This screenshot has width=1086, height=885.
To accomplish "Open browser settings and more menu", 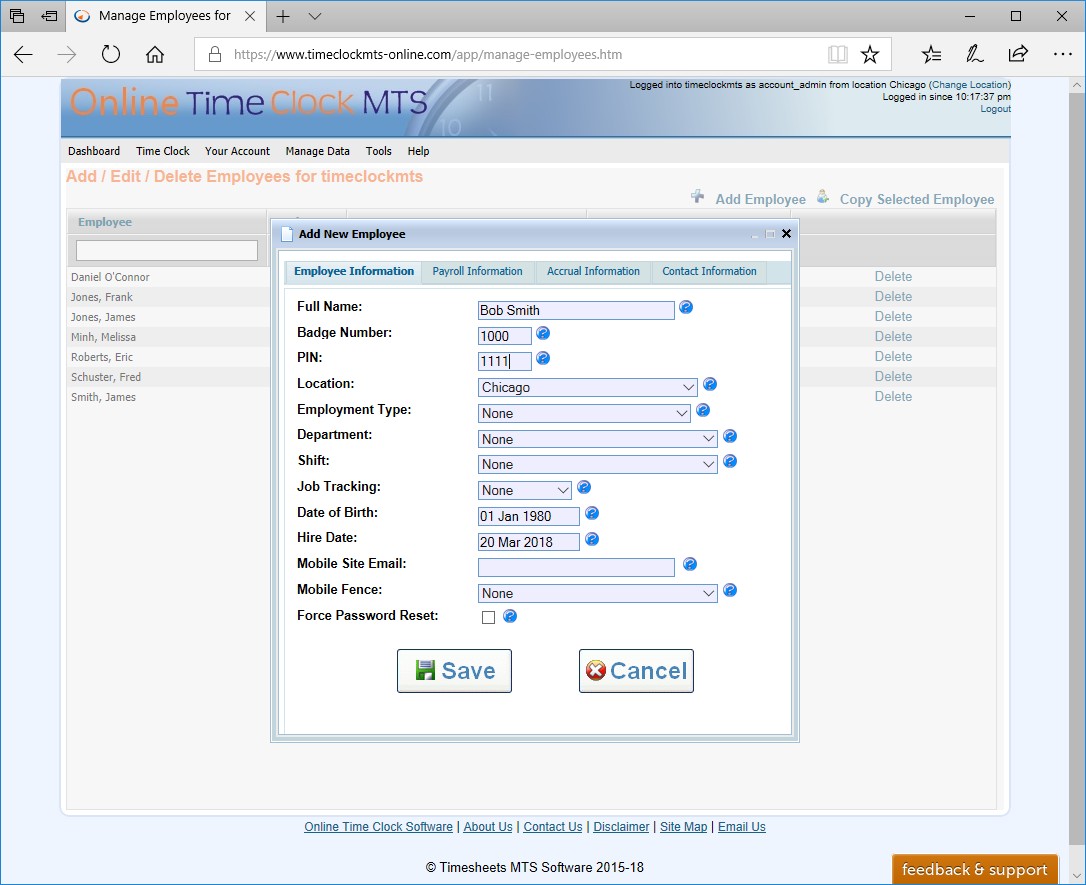I will (x=1062, y=54).
